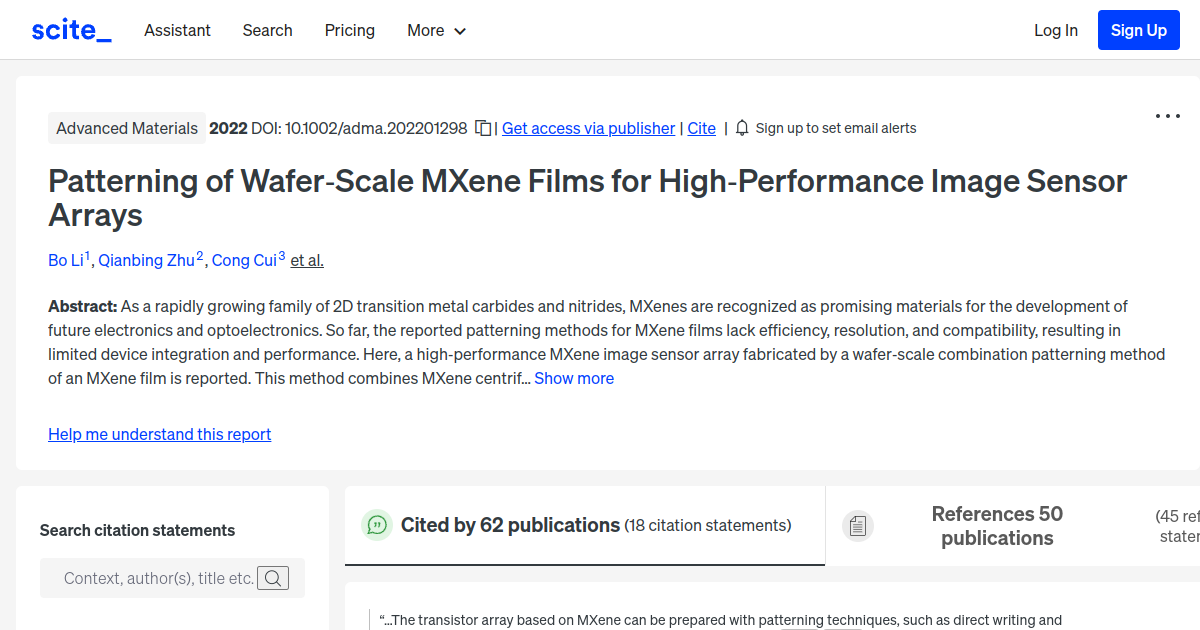Viewport: 1200px width, 630px height.
Task: Open the scite_ logo to go home
Action: [70, 29]
